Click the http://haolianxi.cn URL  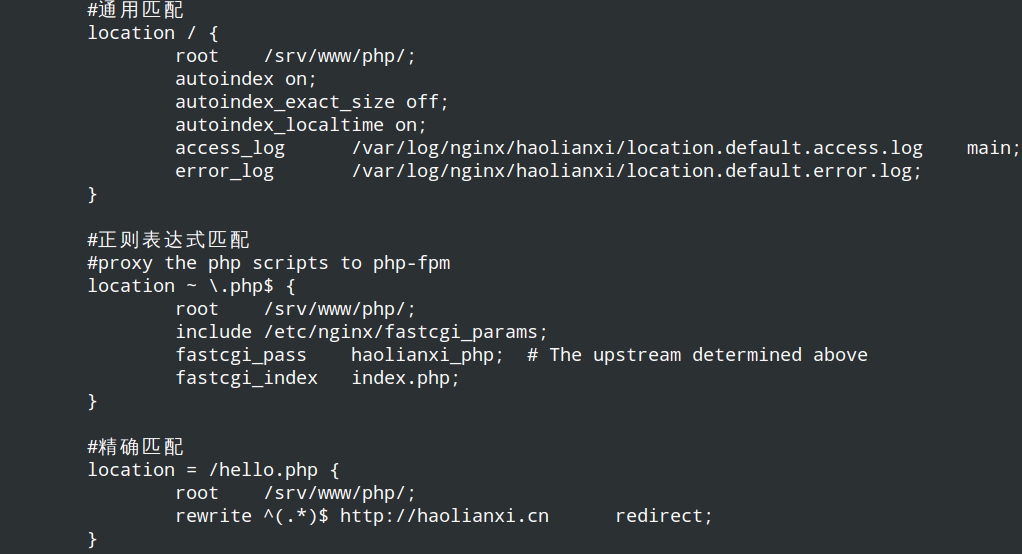pos(445,516)
